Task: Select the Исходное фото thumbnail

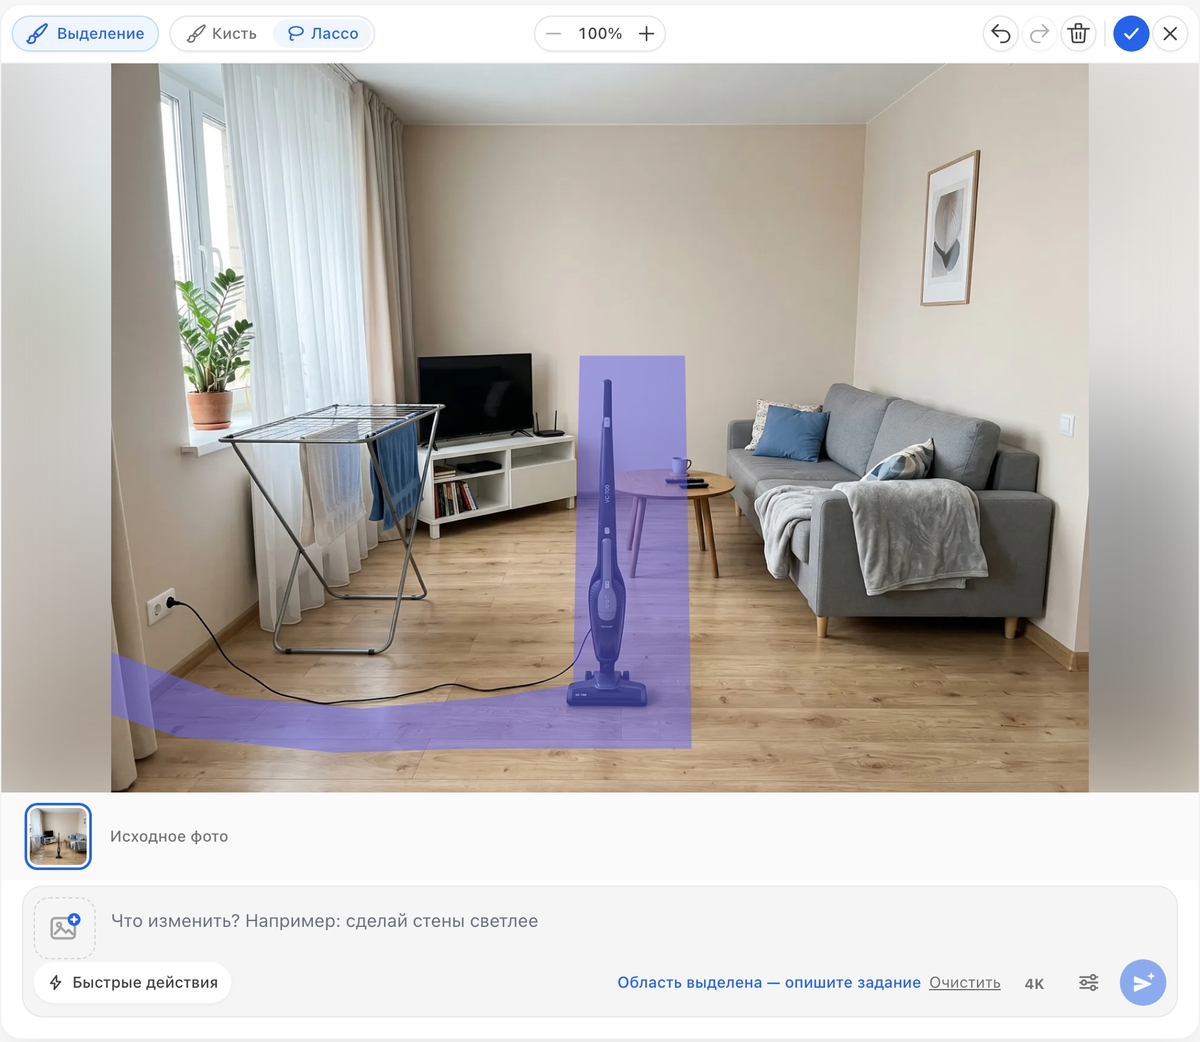Action: coord(58,836)
